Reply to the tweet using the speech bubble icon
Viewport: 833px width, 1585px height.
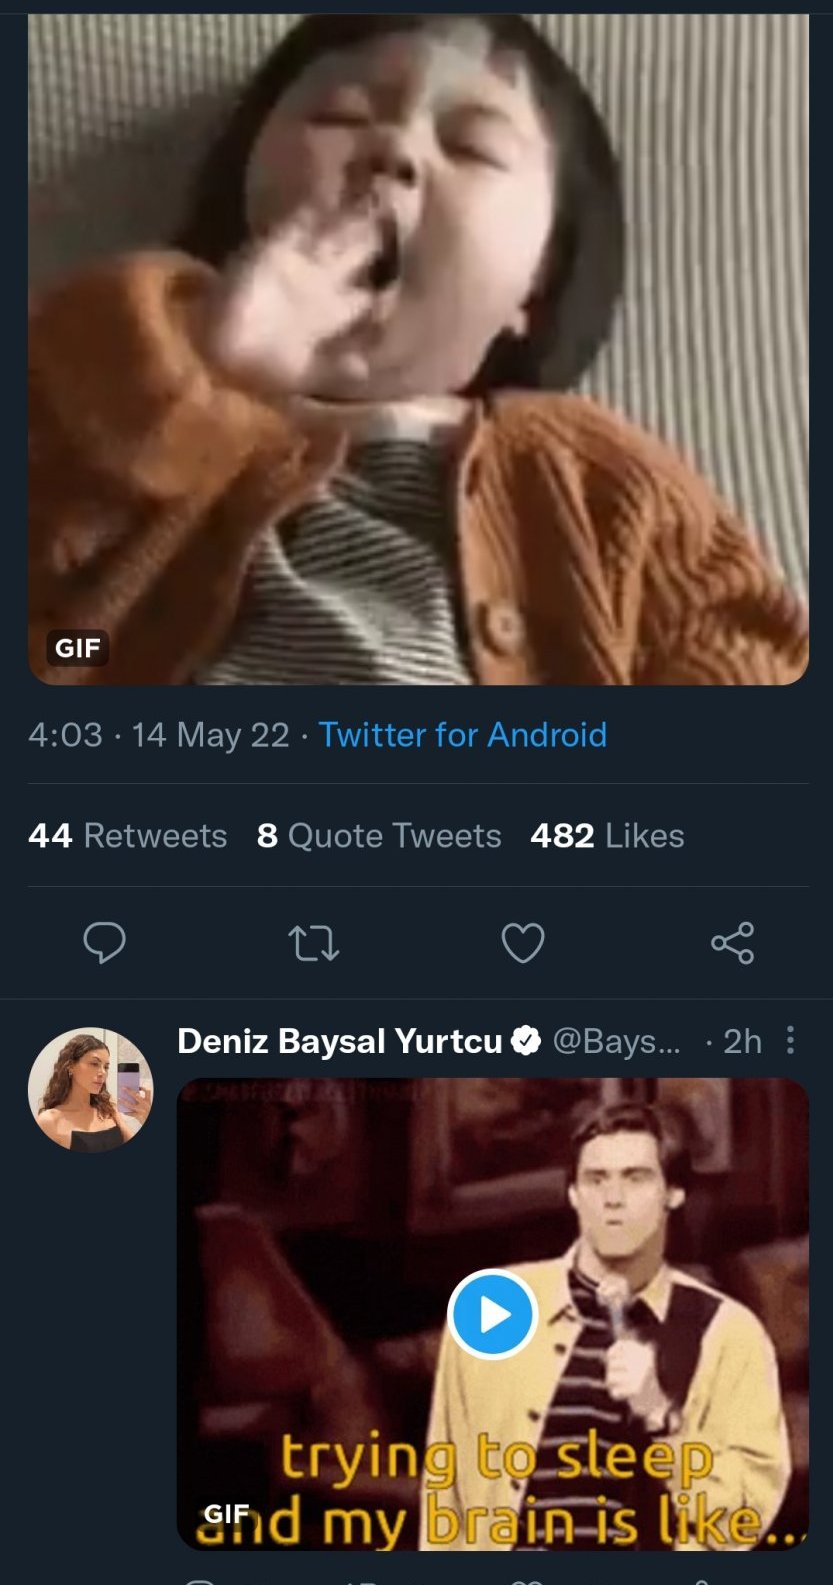(104, 942)
